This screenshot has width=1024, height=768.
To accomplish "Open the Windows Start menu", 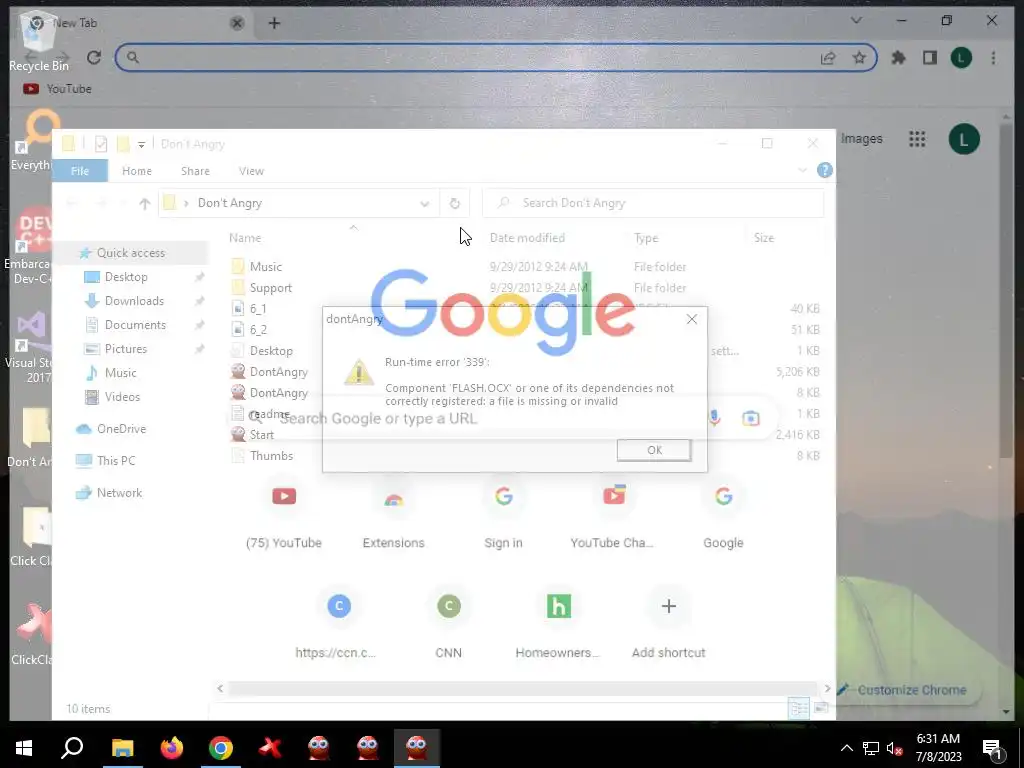I will coord(24,748).
